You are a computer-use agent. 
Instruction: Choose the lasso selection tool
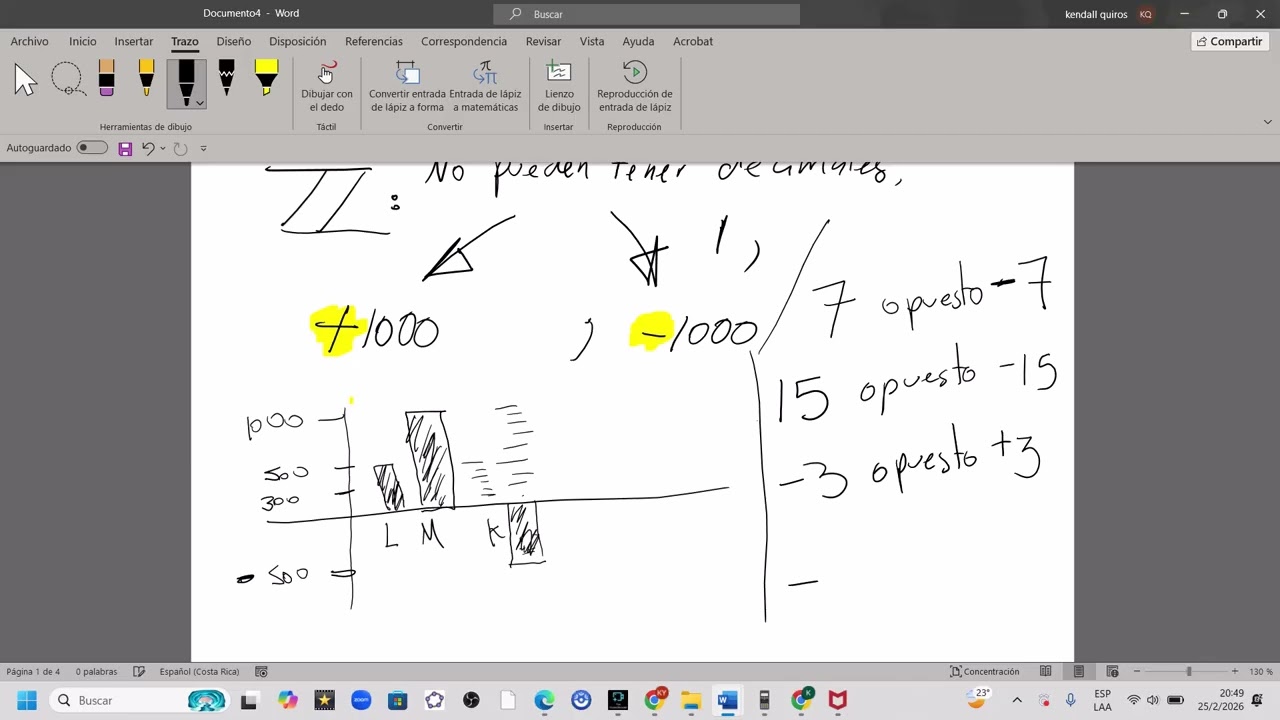click(67, 79)
